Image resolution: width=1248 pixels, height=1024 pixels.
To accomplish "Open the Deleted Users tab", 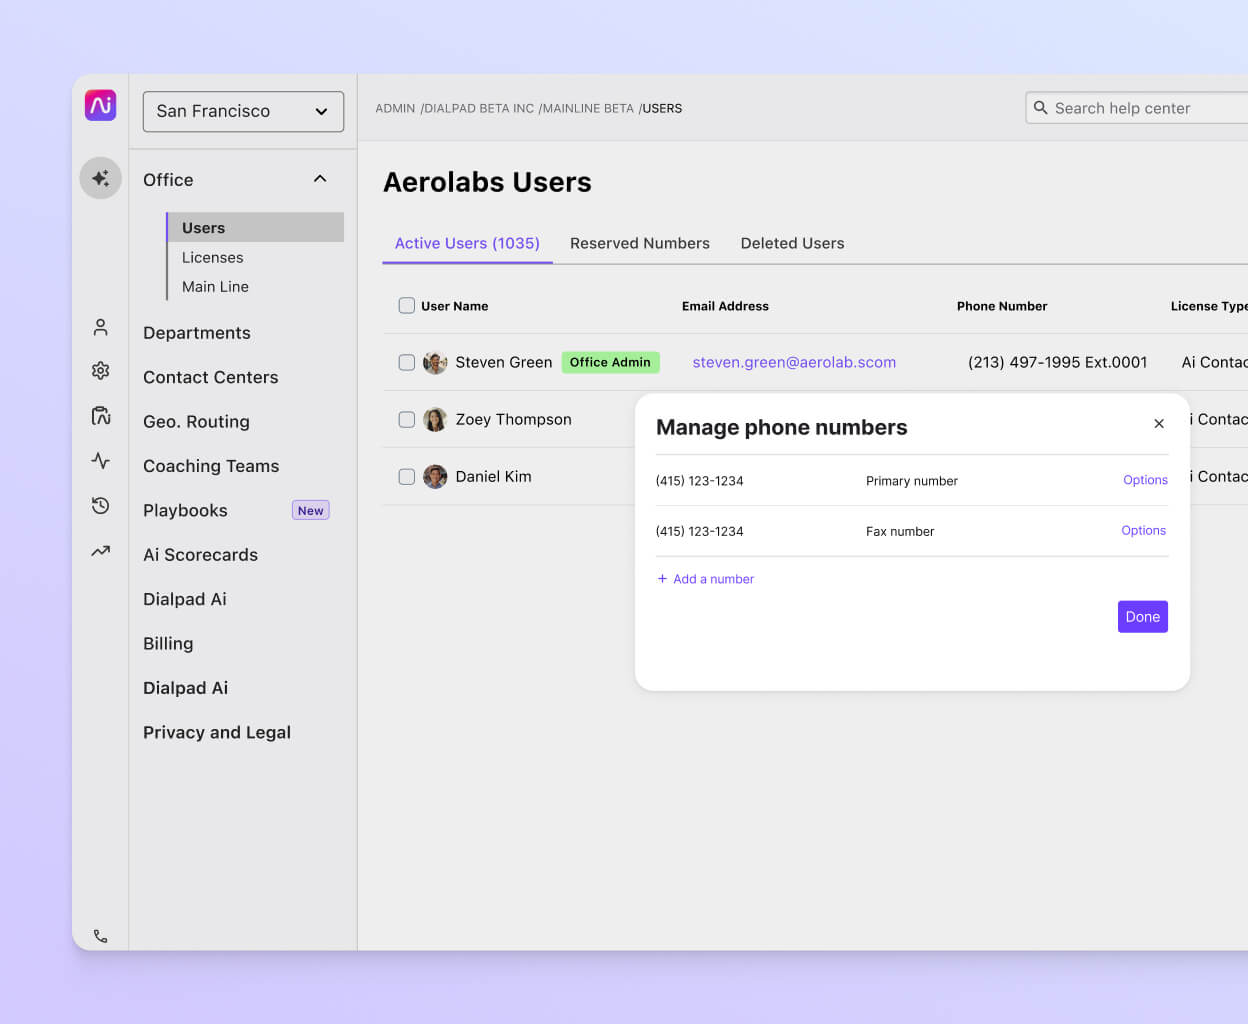I will [792, 243].
